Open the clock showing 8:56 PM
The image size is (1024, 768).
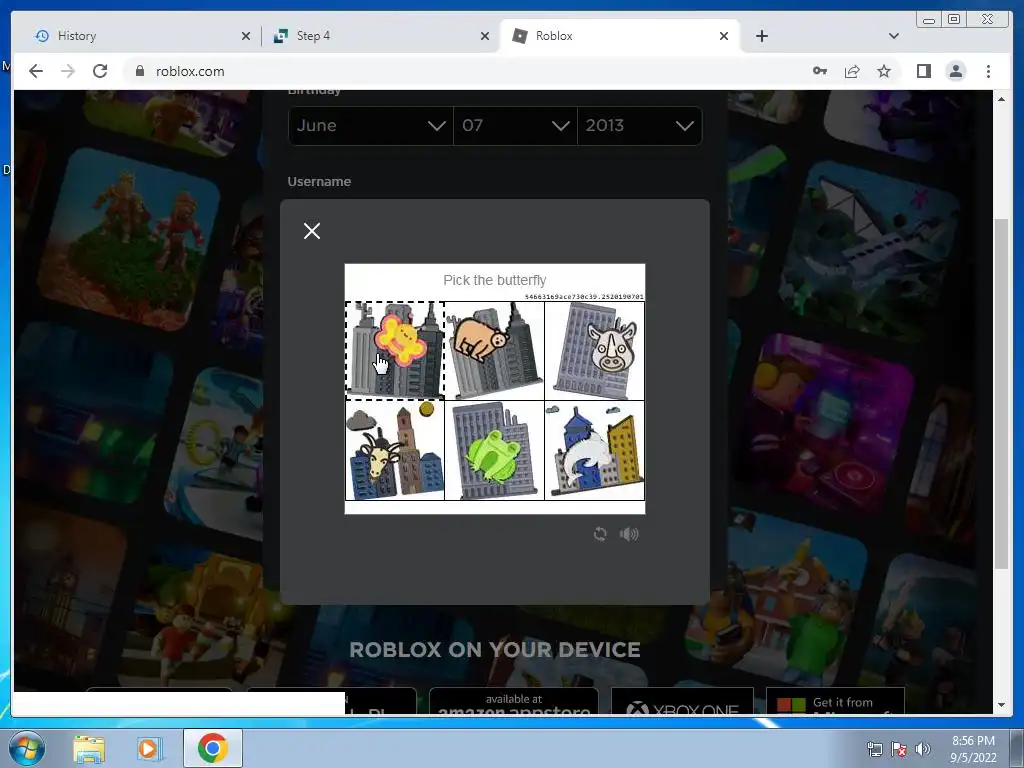[973, 749]
